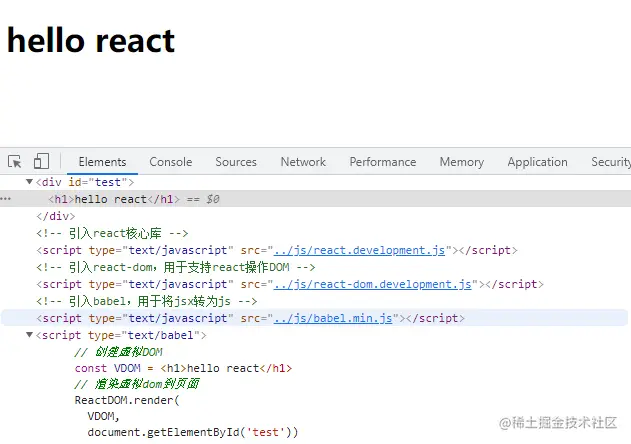The width and height of the screenshot is (631, 444).
Task: Click the 'VDOM,' argument line
Action: pyautogui.click(x=103, y=416)
